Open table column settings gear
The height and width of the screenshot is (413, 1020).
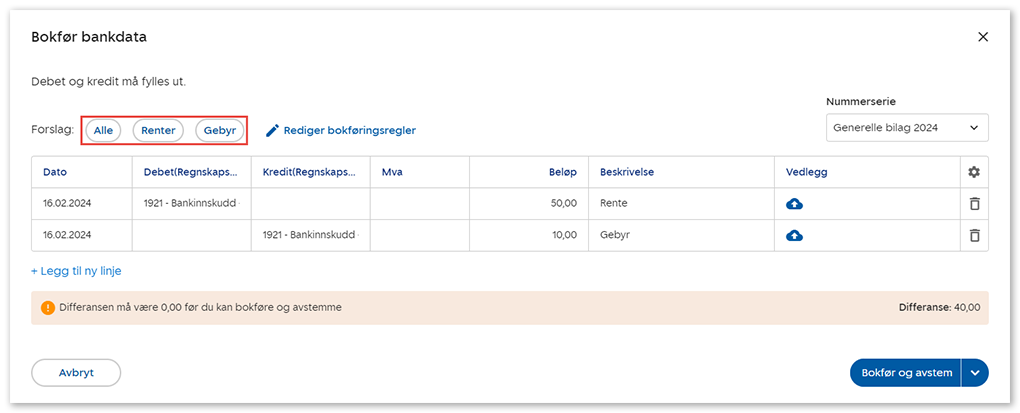pos(974,172)
